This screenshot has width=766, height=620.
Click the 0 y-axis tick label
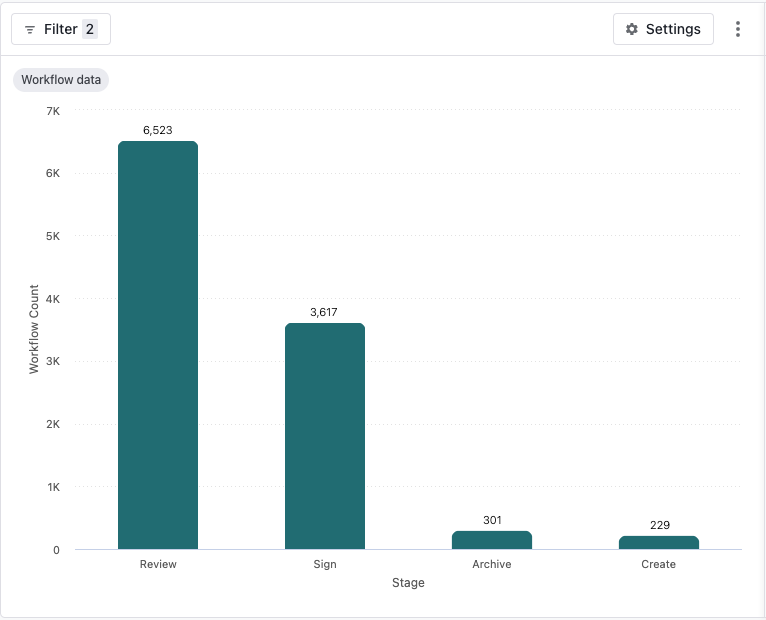56,550
